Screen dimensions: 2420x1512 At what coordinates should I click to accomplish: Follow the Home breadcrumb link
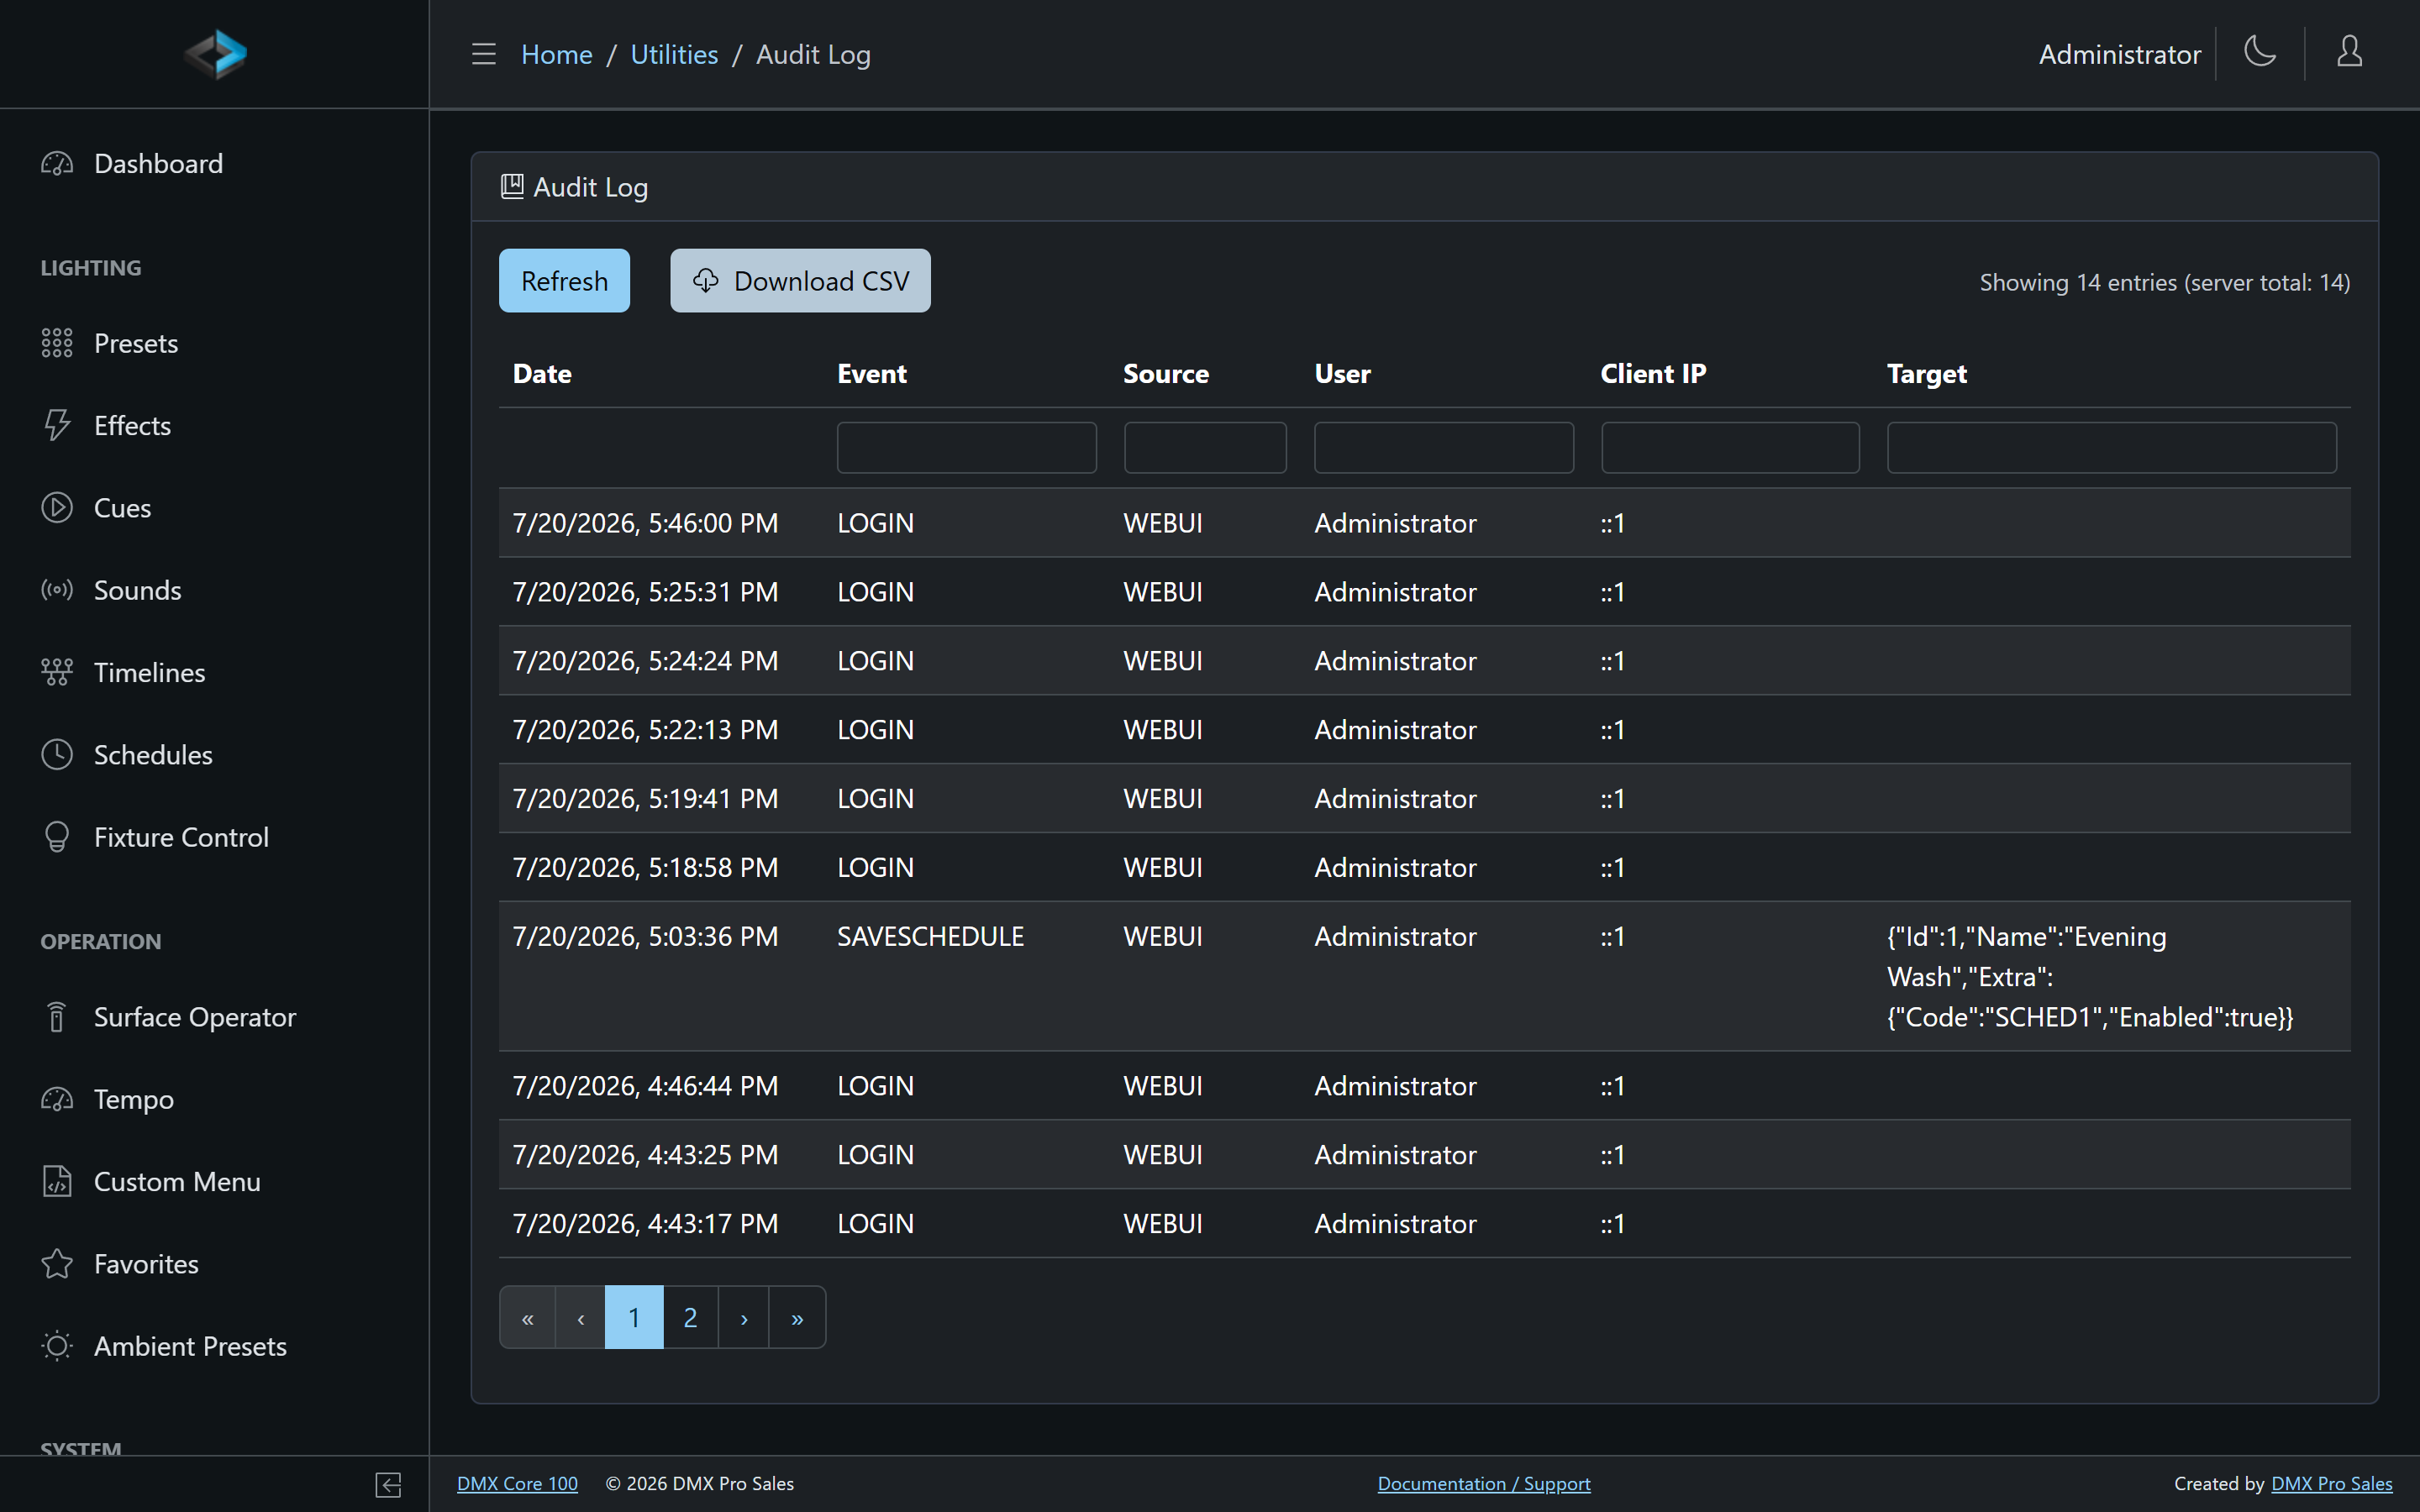(x=557, y=54)
